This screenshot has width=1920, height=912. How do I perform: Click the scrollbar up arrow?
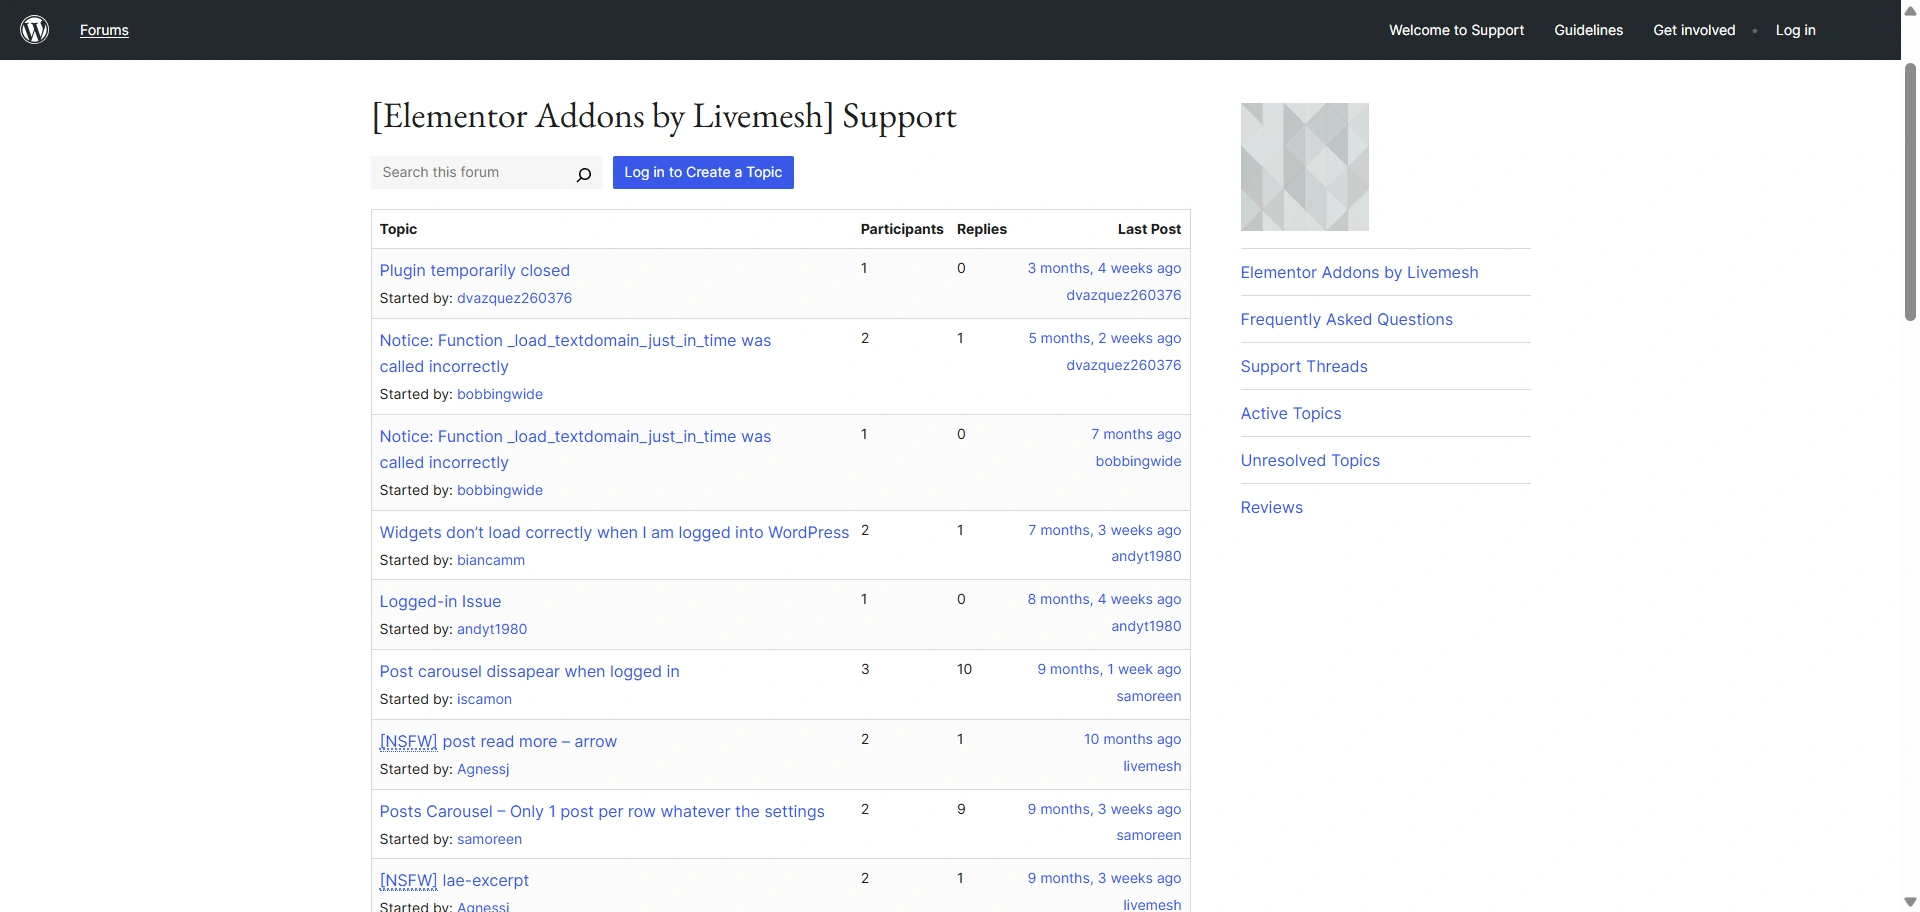click(x=1910, y=10)
